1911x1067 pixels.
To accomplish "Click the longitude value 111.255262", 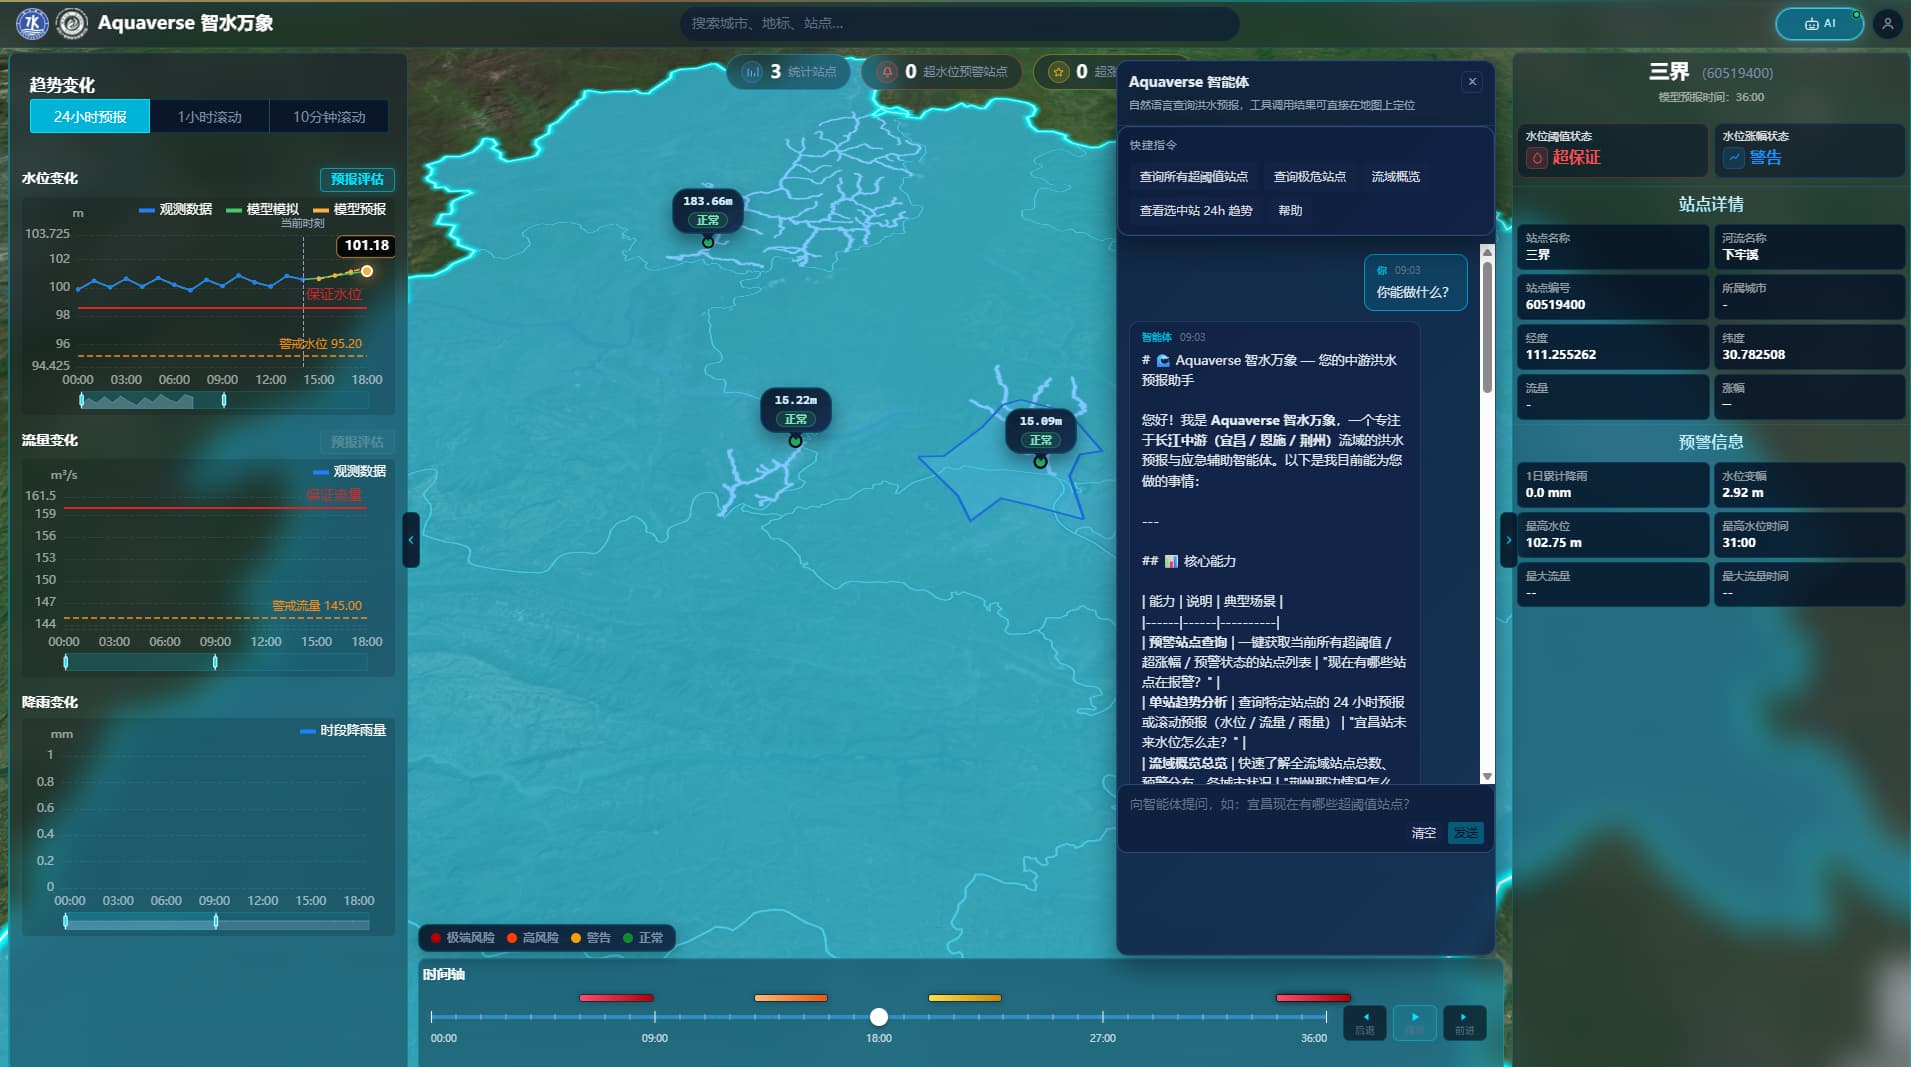I will (x=1561, y=355).
